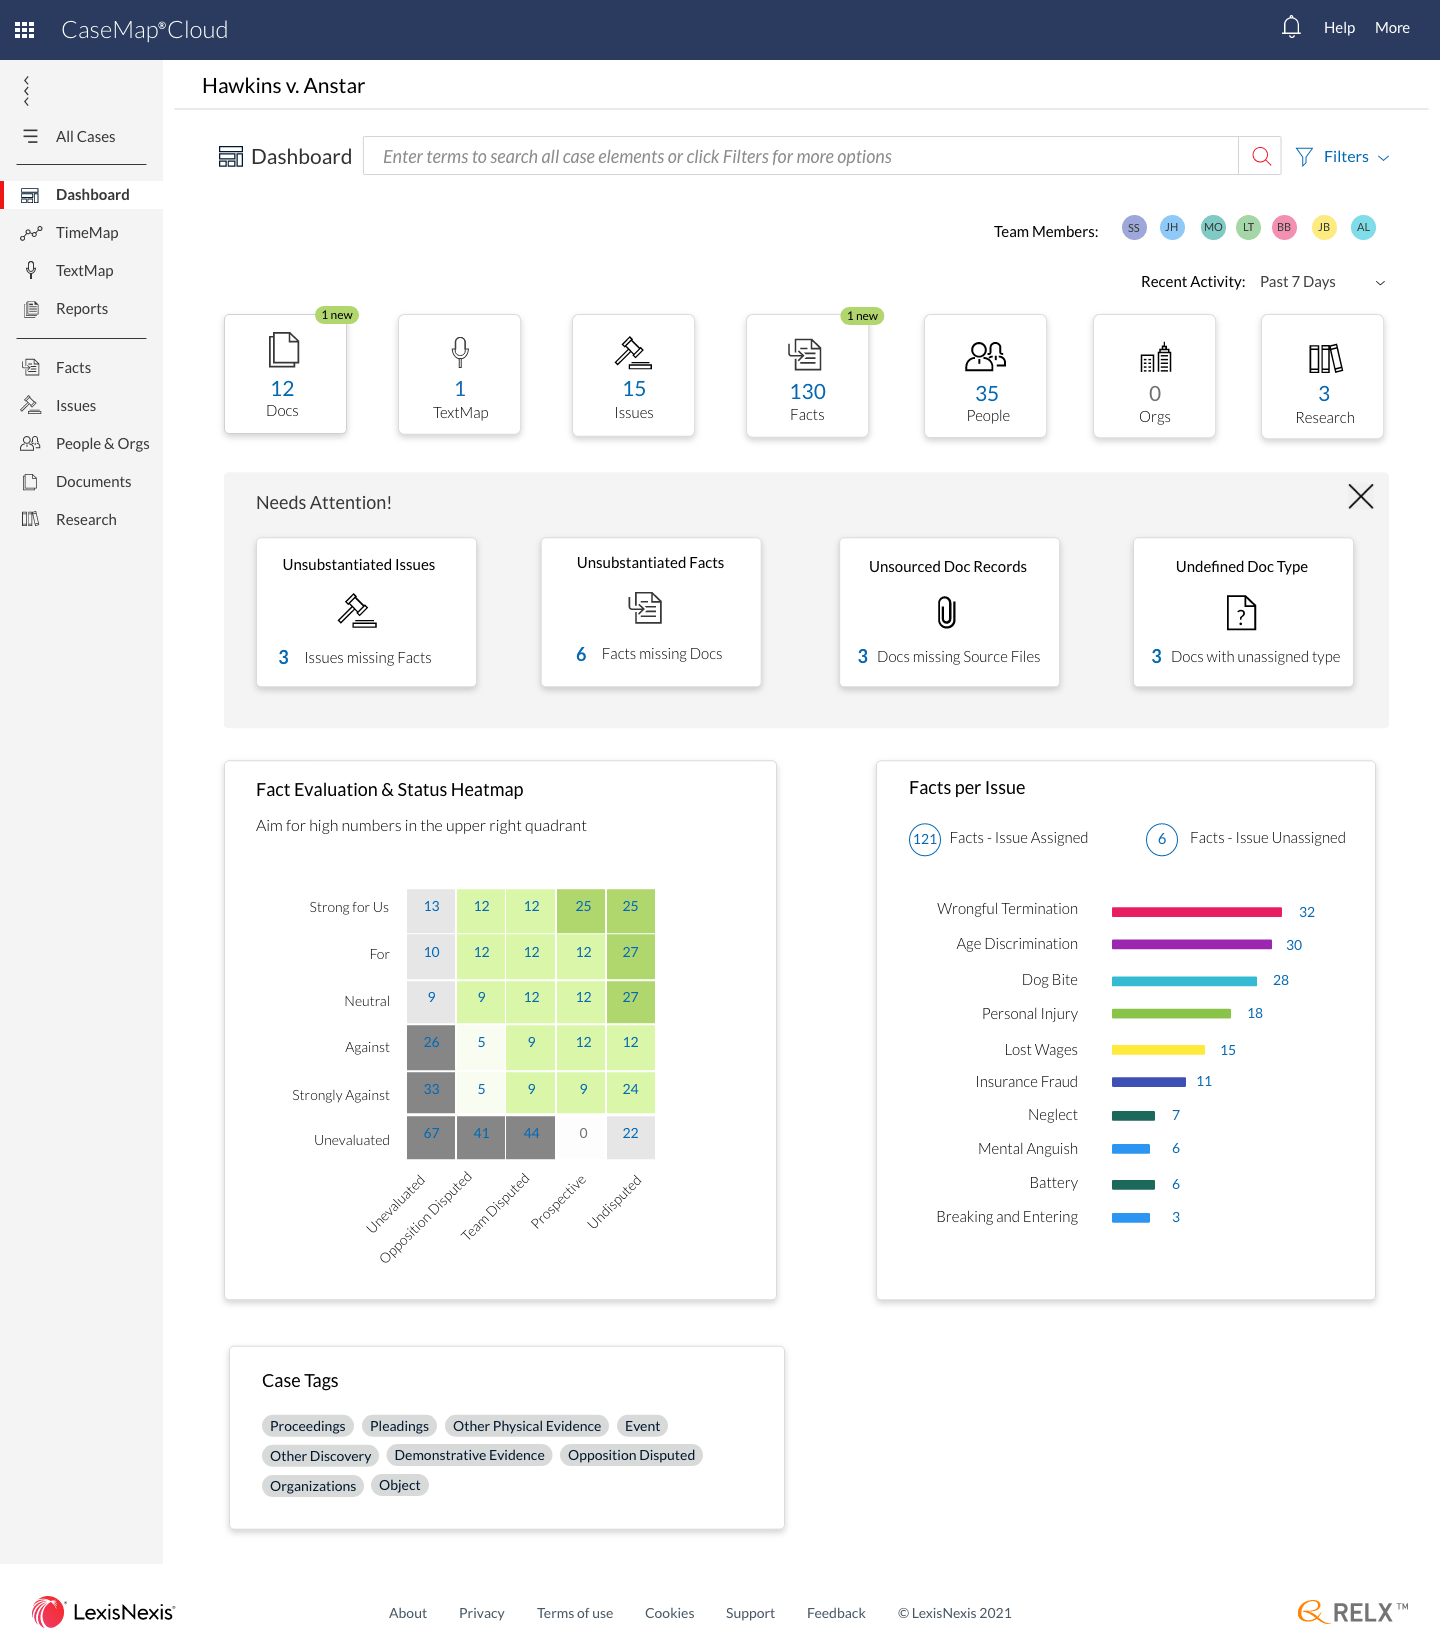Click into the case search field
1440x1652 pixels.
tap(800, 157)
